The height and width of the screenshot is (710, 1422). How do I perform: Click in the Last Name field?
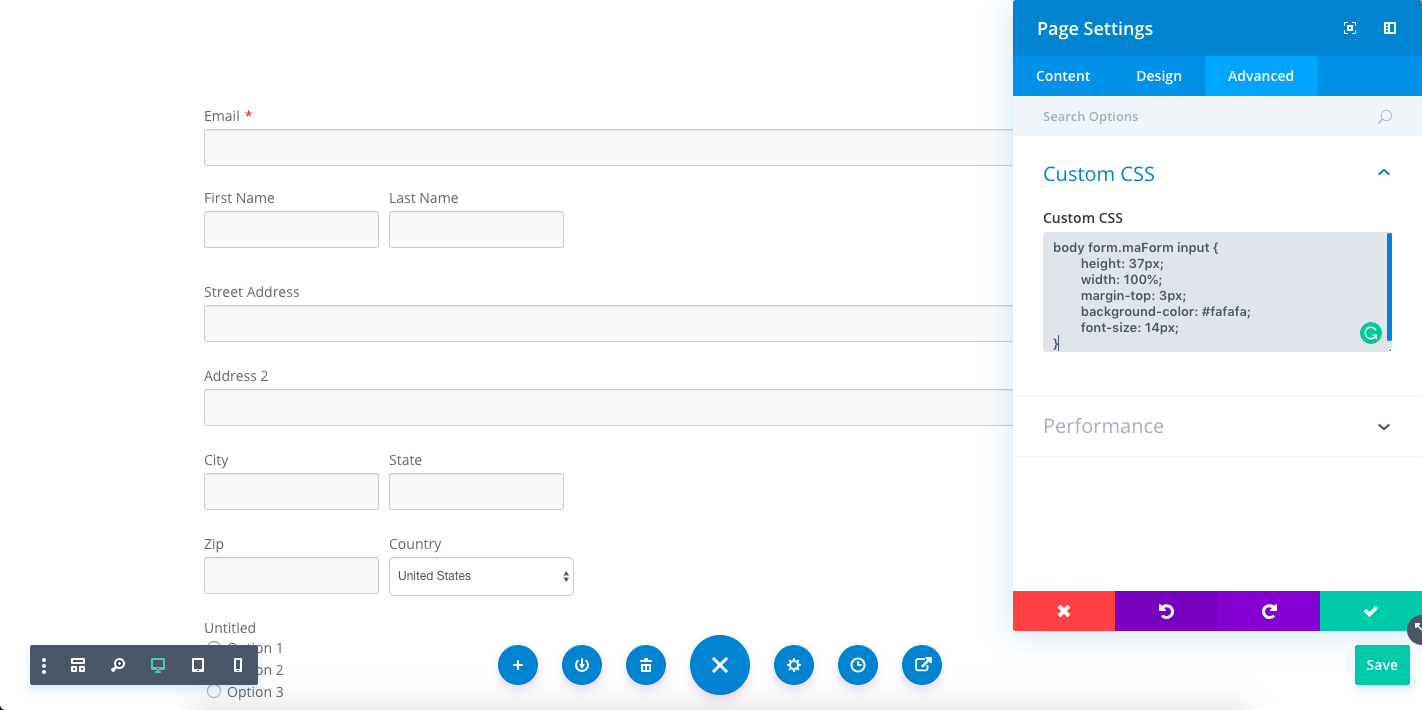click(x=476, y=229)
